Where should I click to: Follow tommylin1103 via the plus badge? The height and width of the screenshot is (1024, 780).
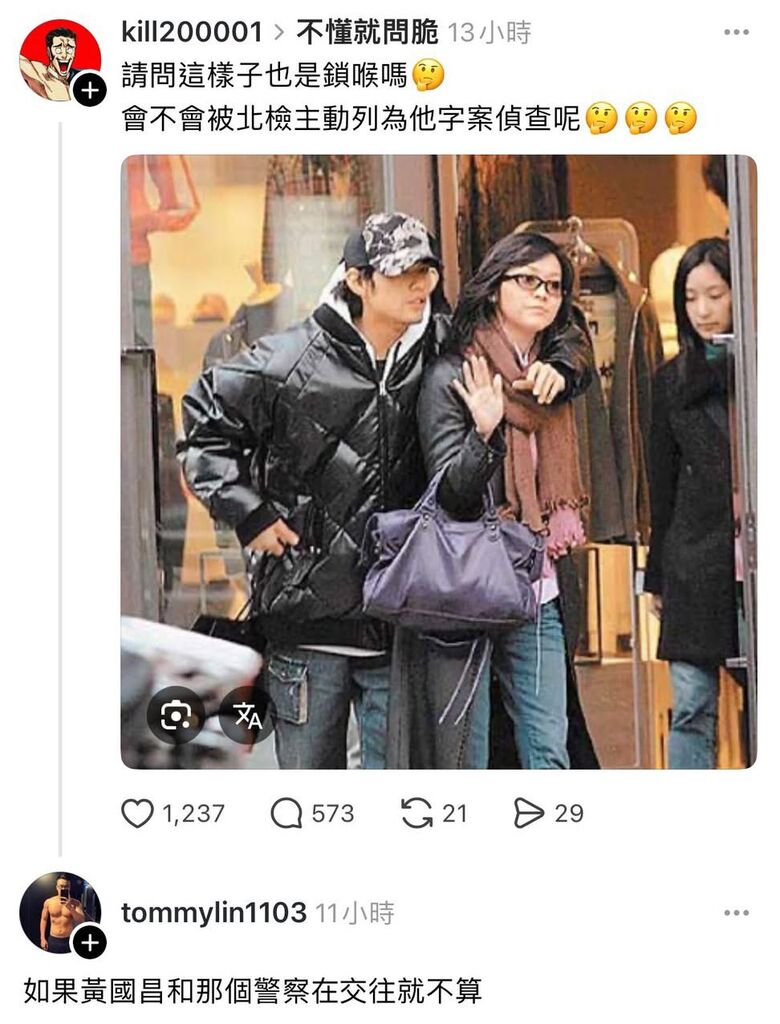89,942
